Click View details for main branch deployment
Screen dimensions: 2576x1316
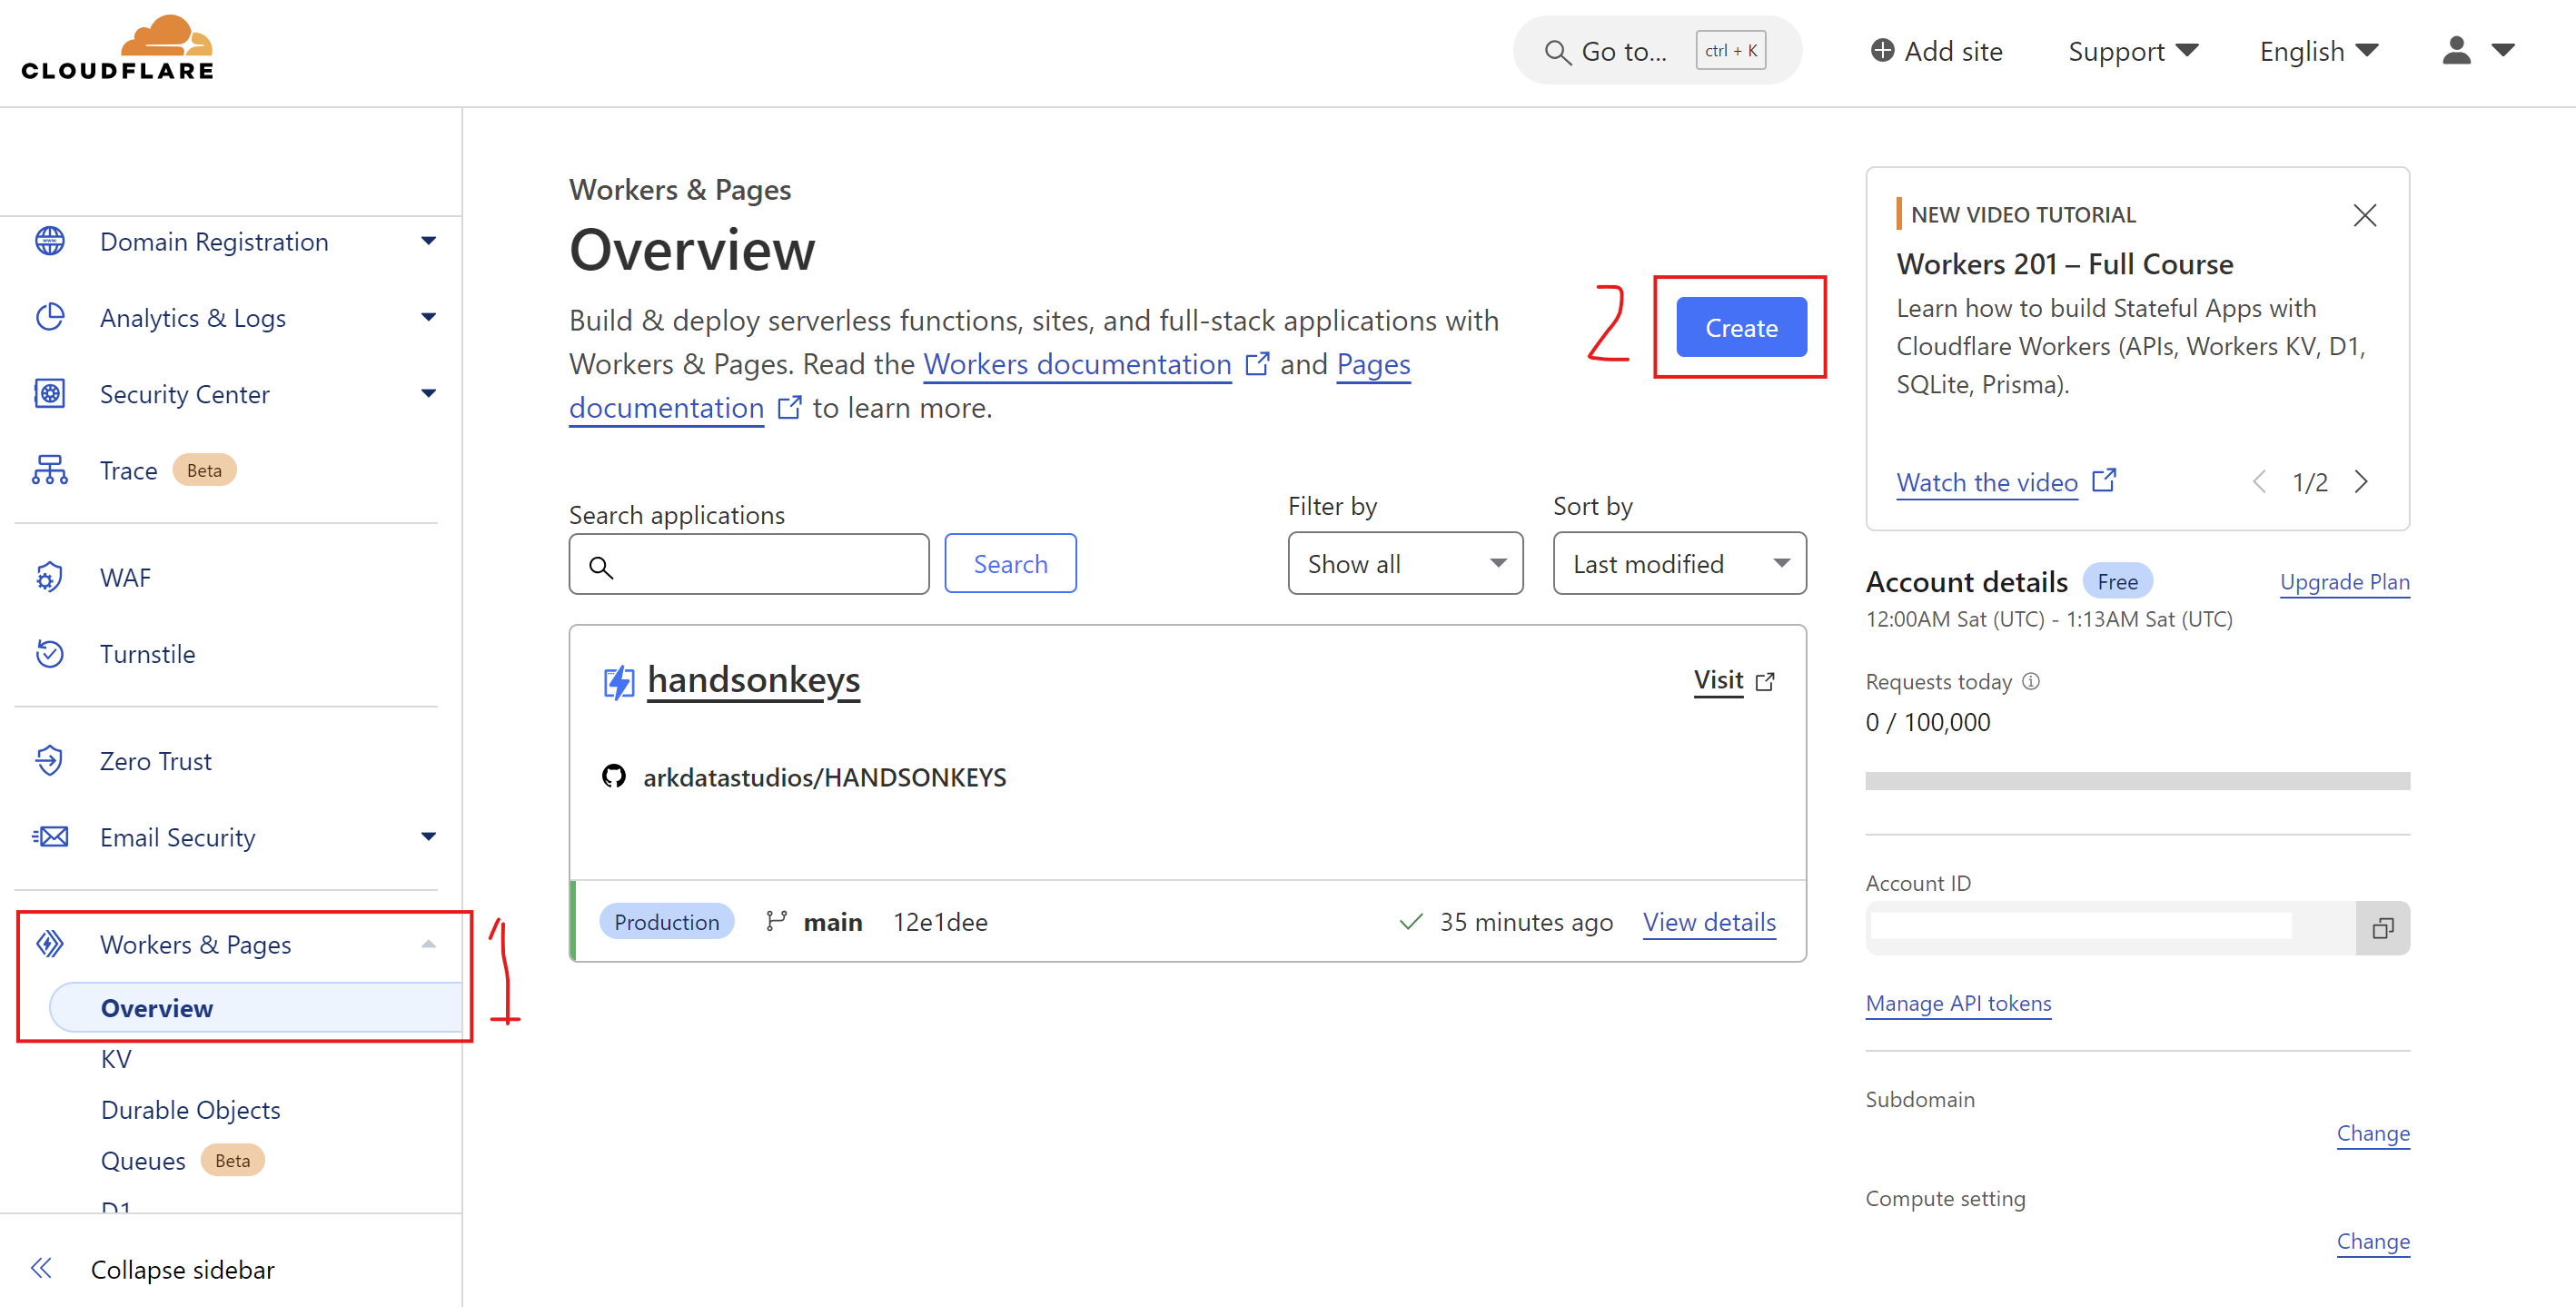click(1709, 920)
